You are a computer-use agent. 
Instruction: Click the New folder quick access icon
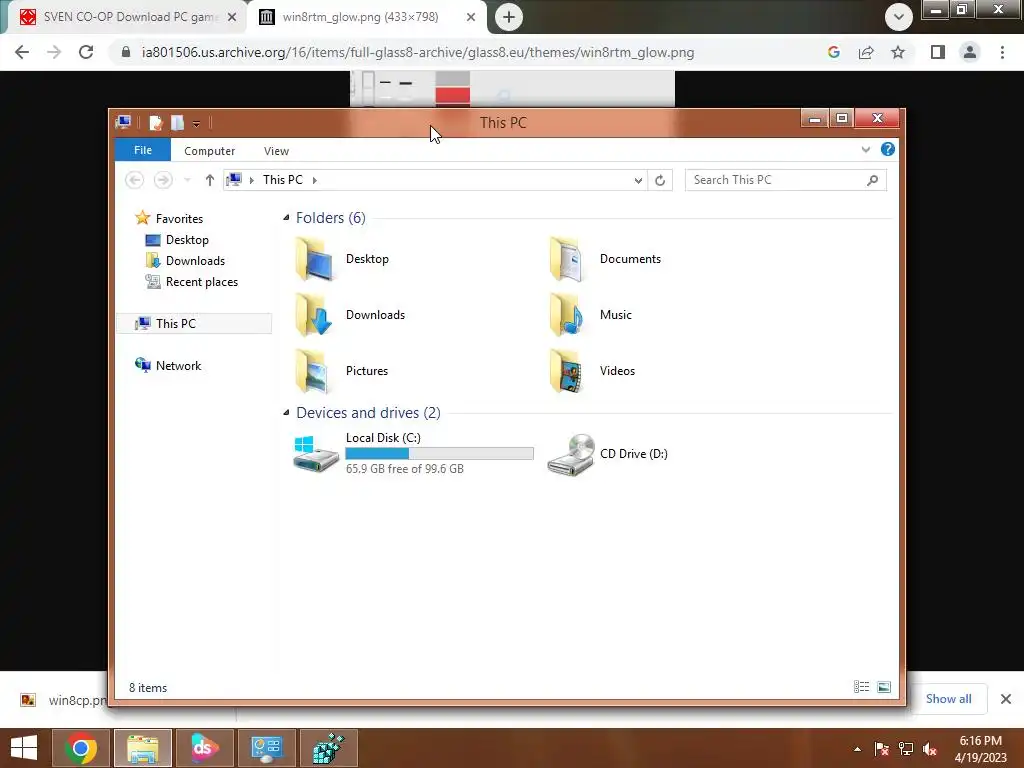click(178, 123)
